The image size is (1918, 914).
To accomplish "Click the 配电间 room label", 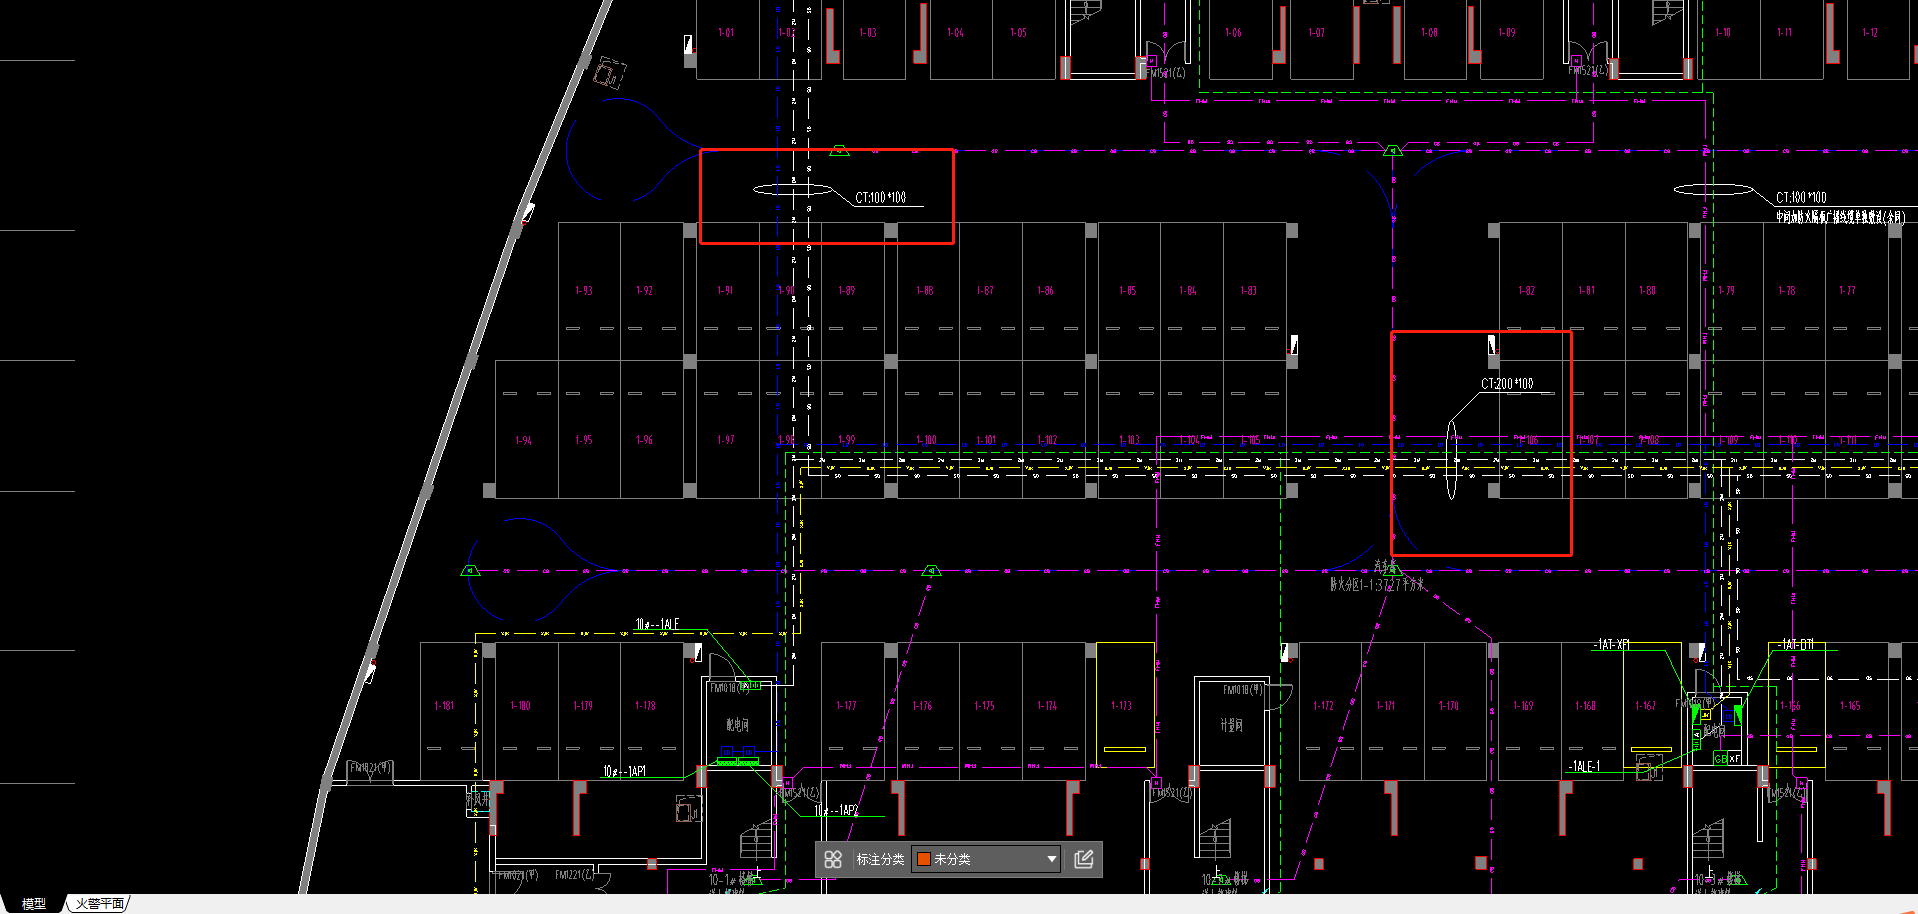I will point(737,725).
